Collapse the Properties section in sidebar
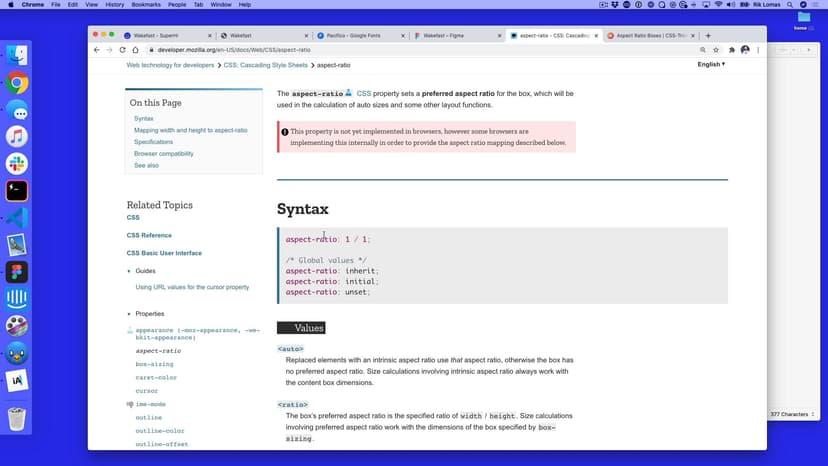Image resolution: width=828 pixels, height=466 pixels. point(128,314)
